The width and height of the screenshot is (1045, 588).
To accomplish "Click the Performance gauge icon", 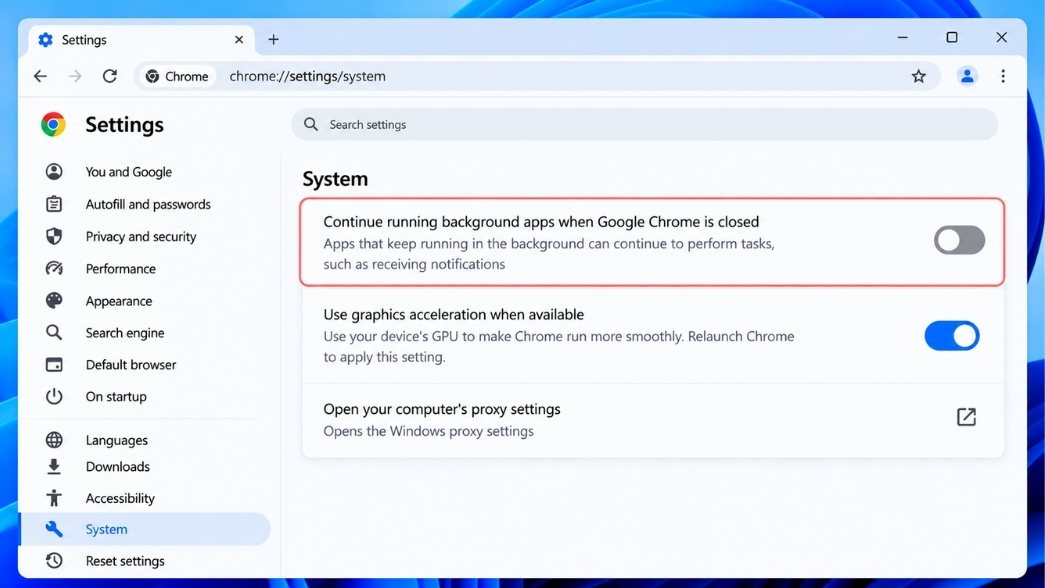I will [x=54, y=268].
